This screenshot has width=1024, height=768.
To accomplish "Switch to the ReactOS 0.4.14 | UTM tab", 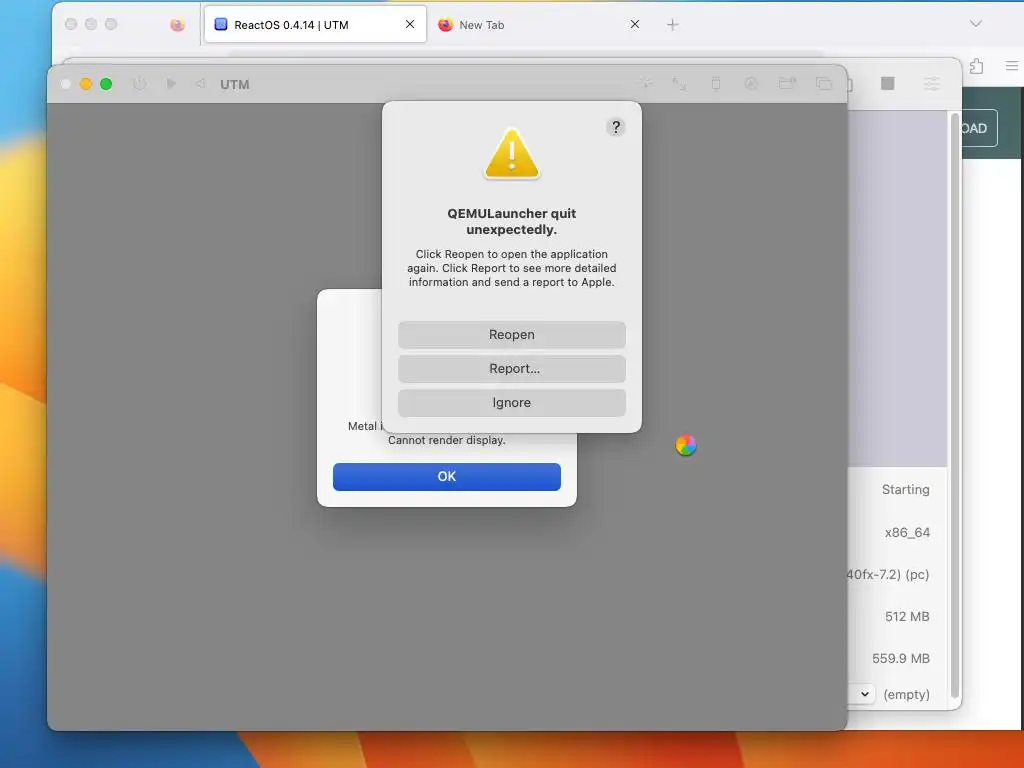I will coord(315,24).
